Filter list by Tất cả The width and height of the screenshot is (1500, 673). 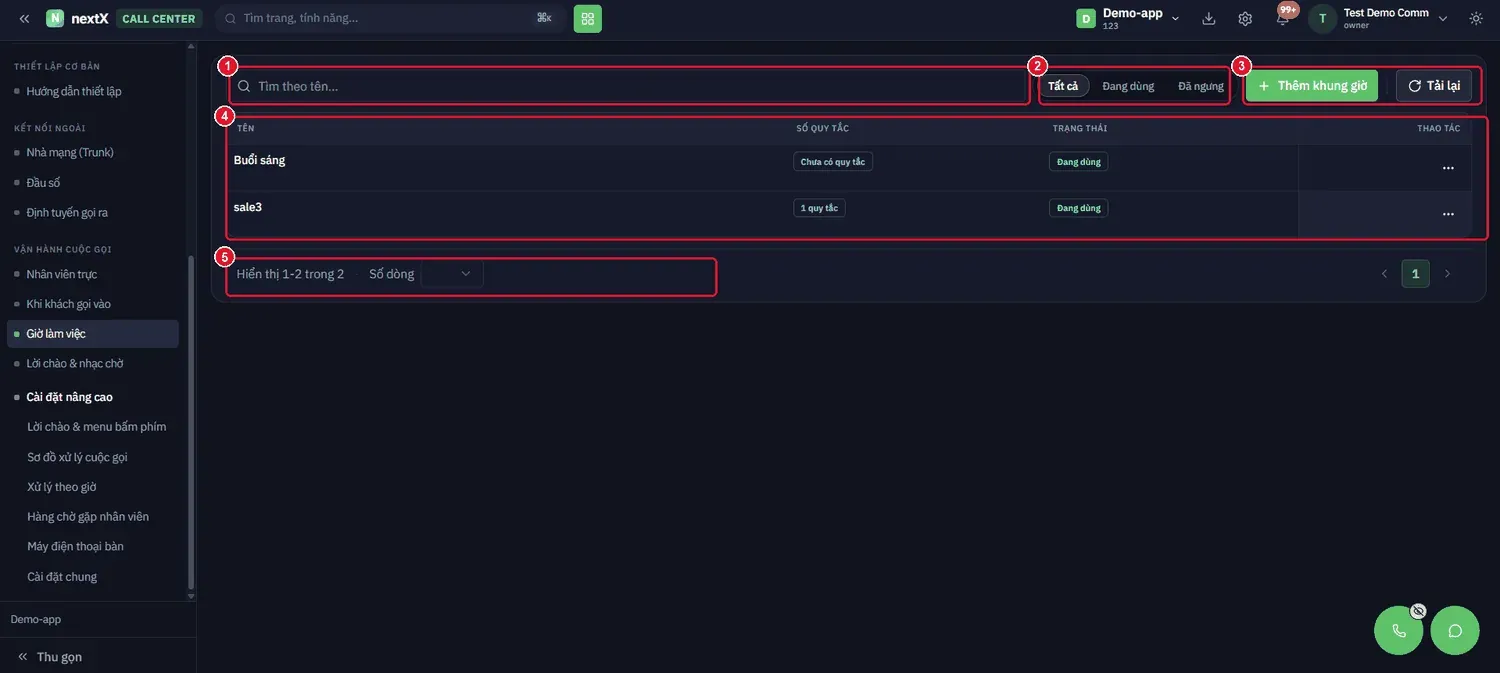point(1064,86)
